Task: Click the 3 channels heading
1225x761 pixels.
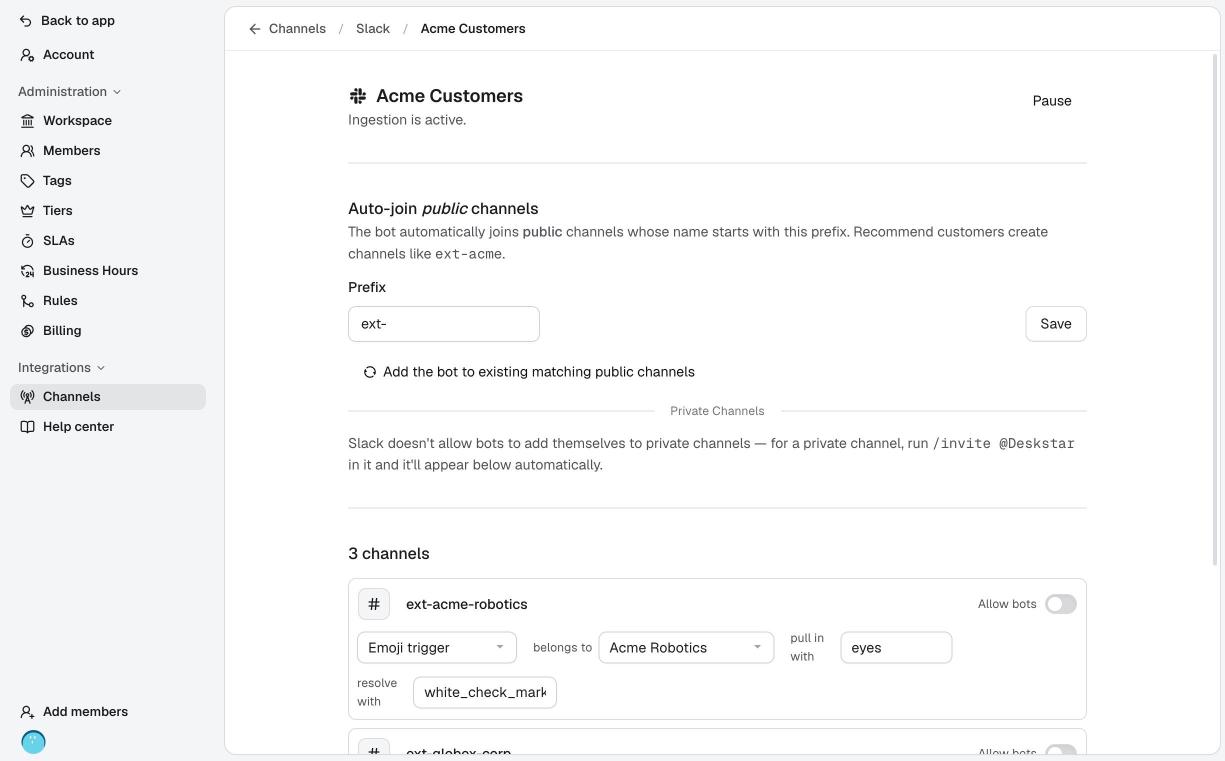Action: coord(389,554)
